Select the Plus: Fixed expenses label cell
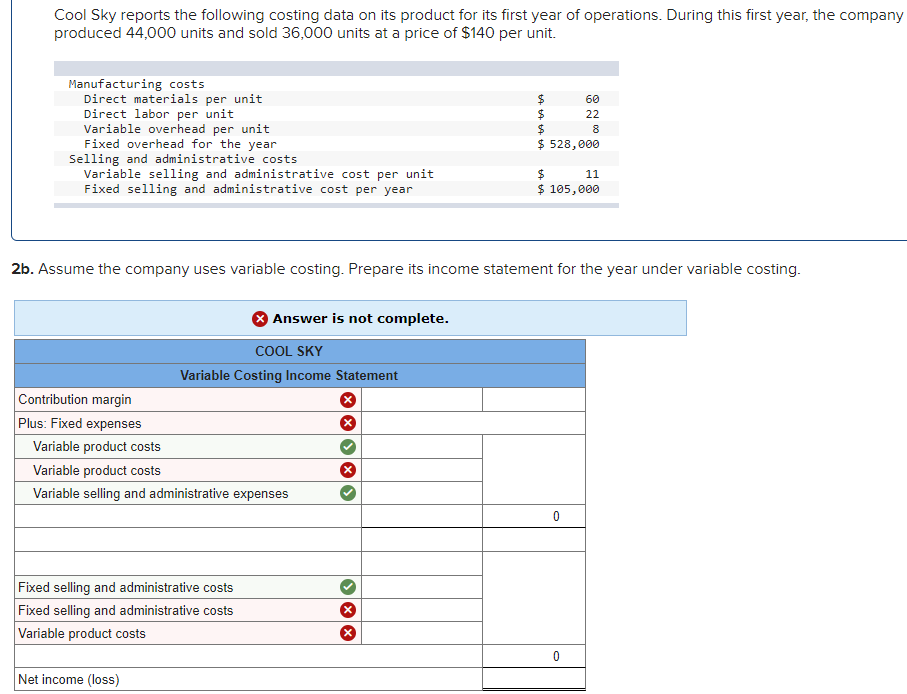This screenshot has height=694, width=907. click(x=188, y=423)
